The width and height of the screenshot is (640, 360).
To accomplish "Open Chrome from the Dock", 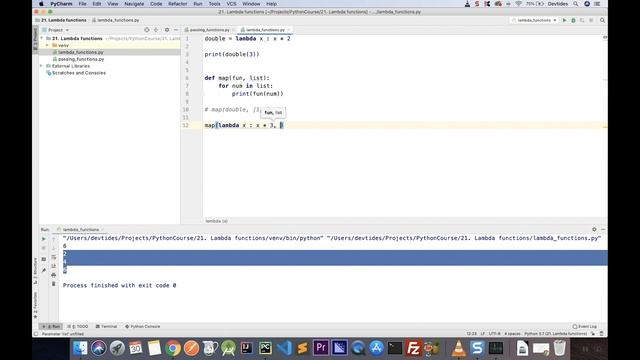I will 173,348.
